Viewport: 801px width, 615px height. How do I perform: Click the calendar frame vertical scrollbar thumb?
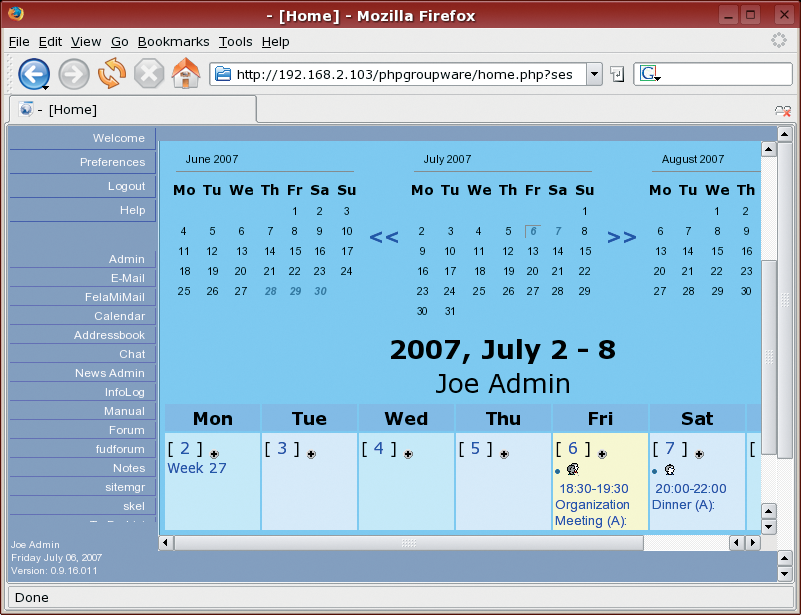point(769,357)
